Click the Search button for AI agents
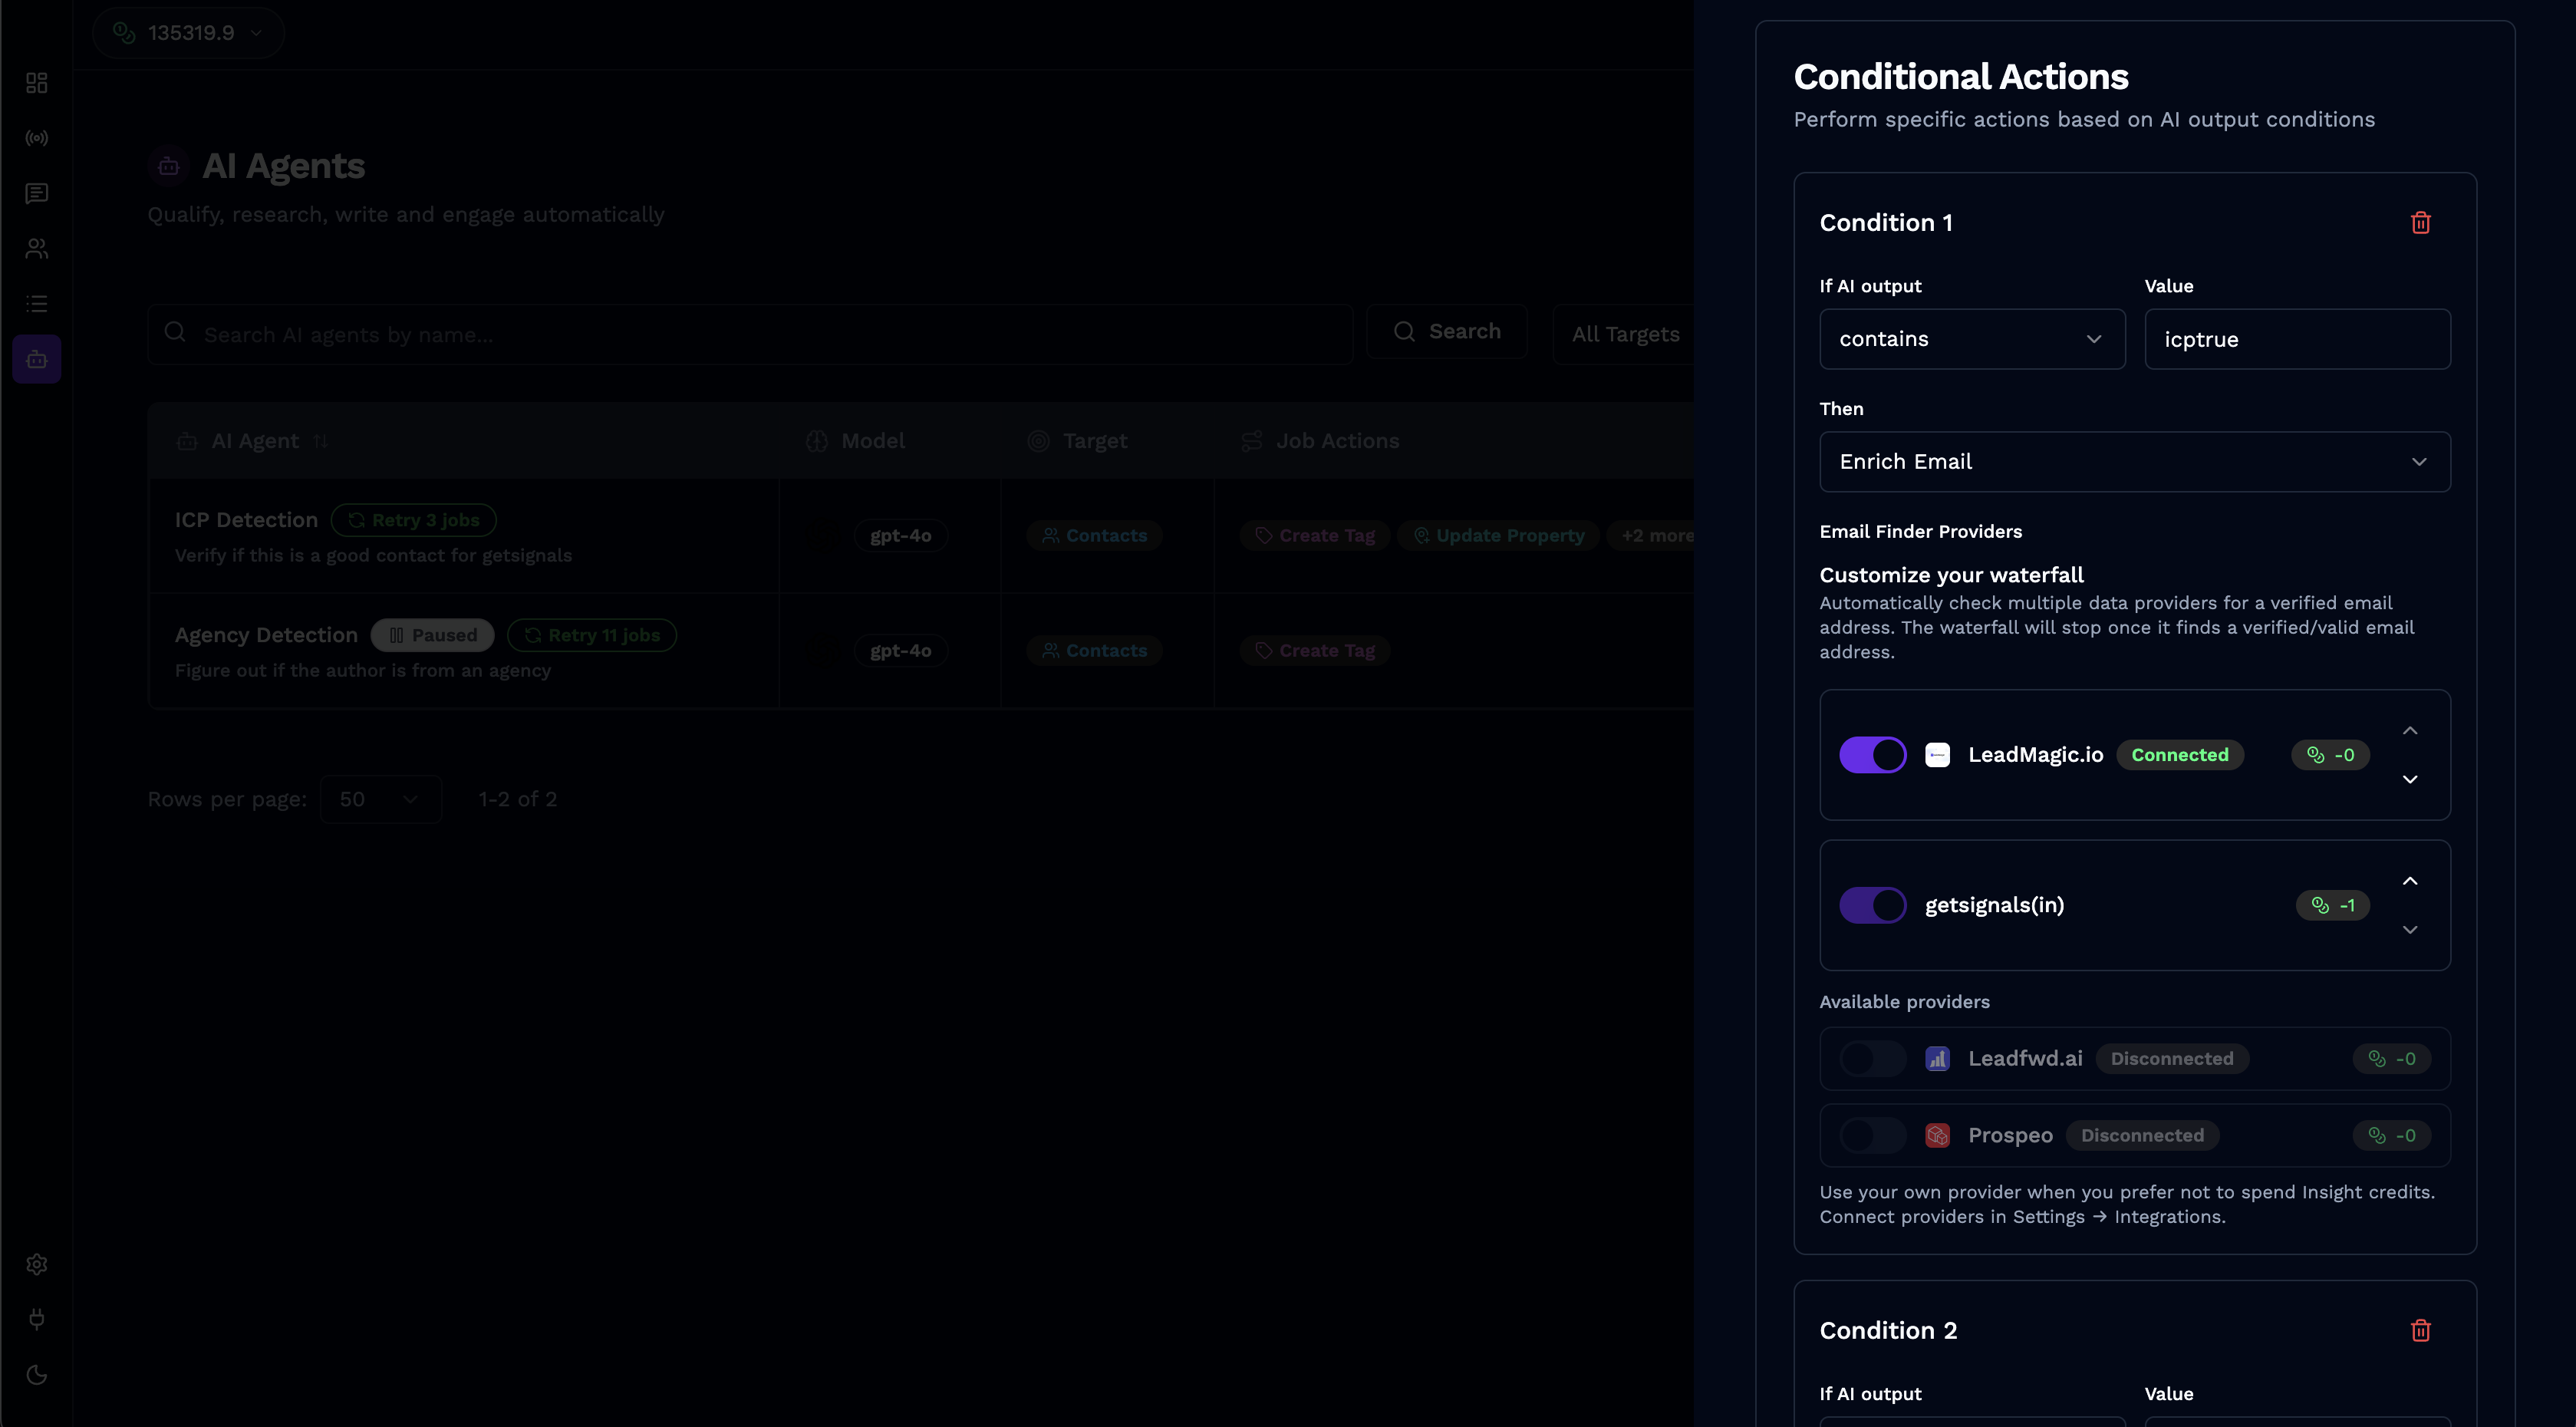Viewport: 2576px width, 1427px height. tap(1447, 331)
